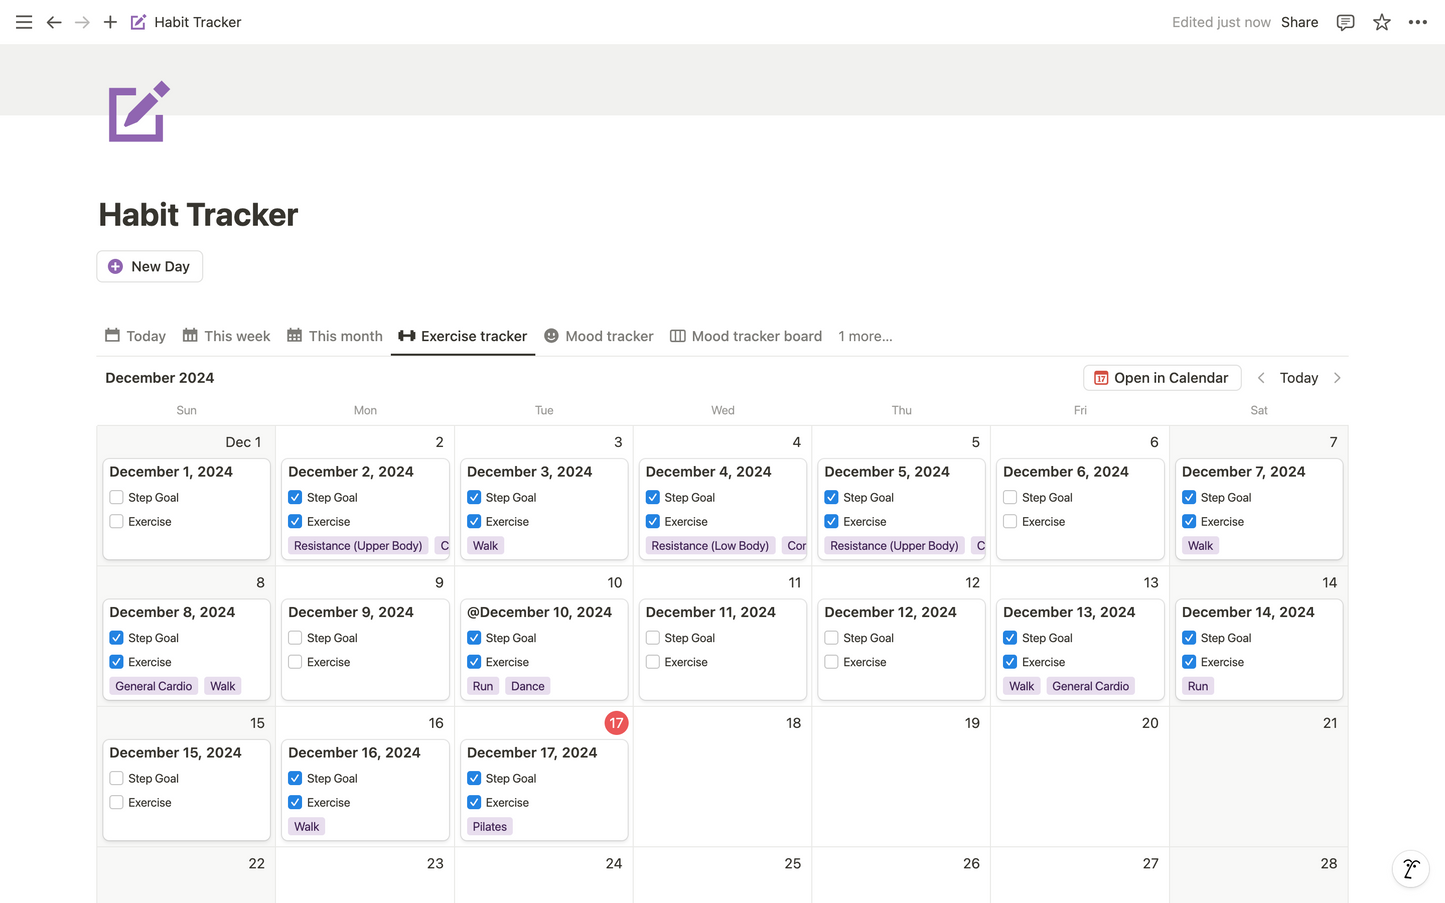Image resolution: width=1445 pixels, height=903 pixels.
Task: Open the December 13, 2024 card title
Action: tap(1069, 612)
